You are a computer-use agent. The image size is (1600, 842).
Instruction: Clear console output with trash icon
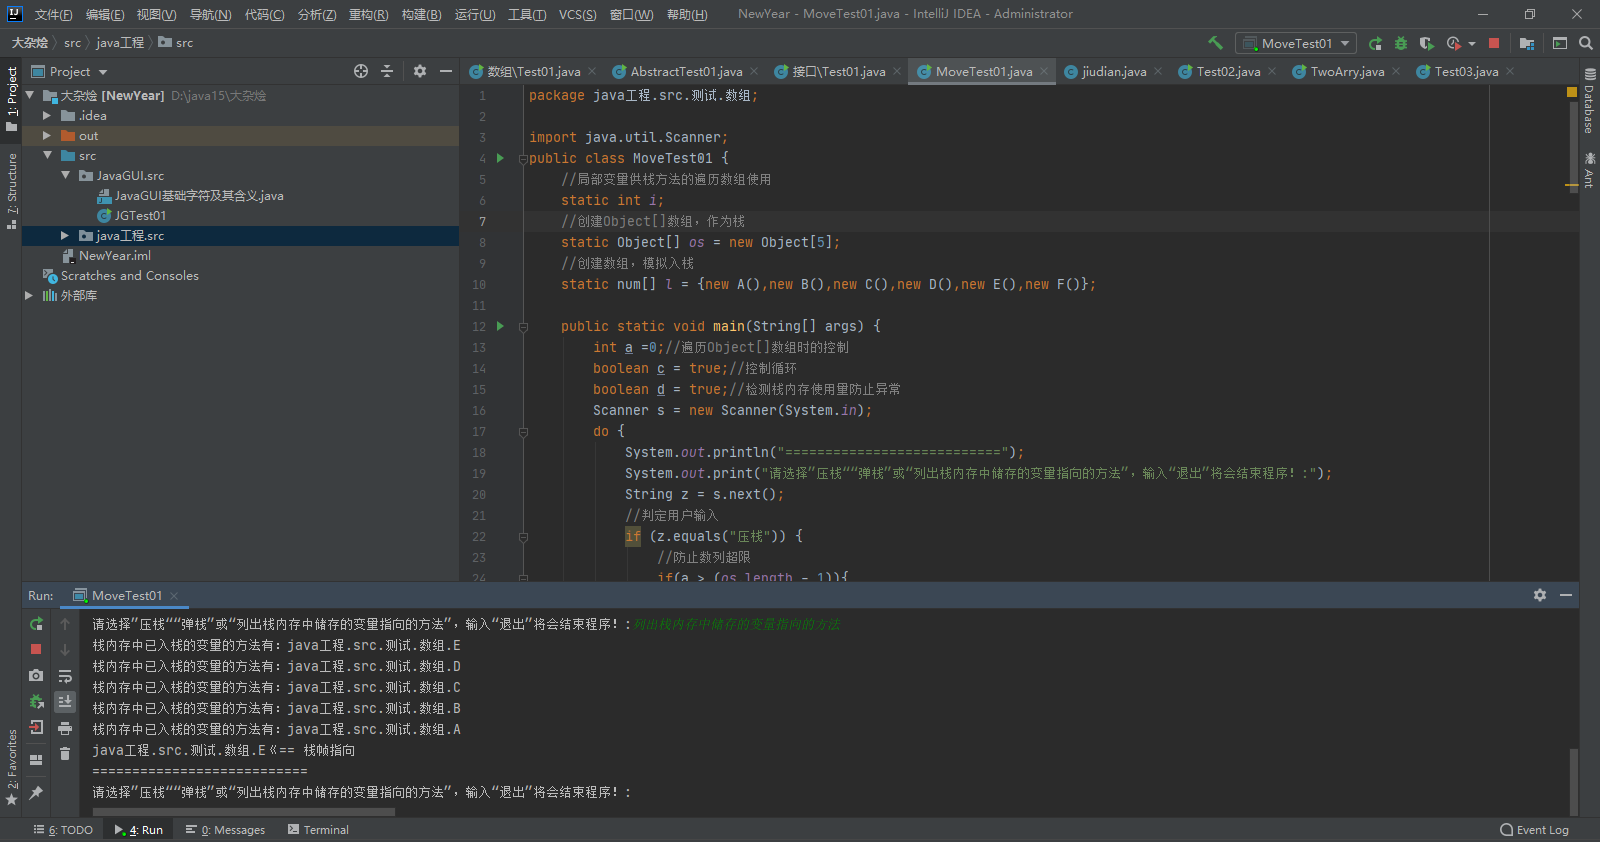(65, 754)
